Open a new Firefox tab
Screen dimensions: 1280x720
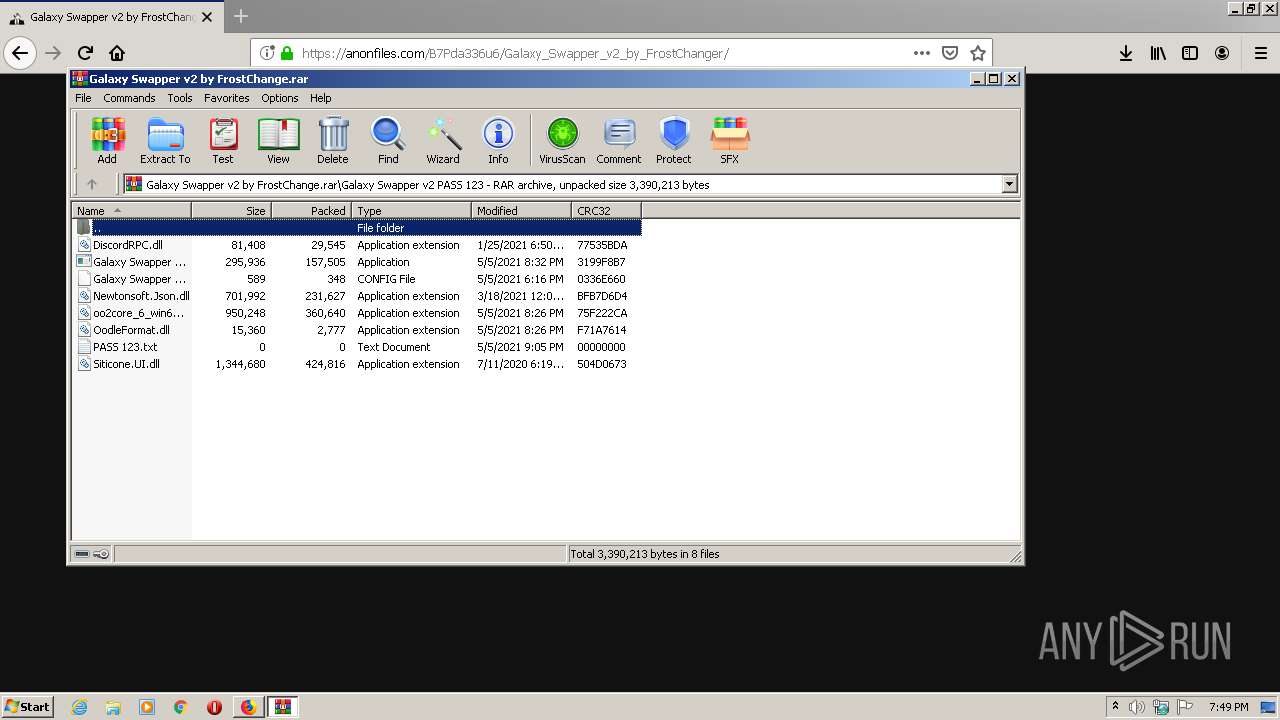pos(241,16)
